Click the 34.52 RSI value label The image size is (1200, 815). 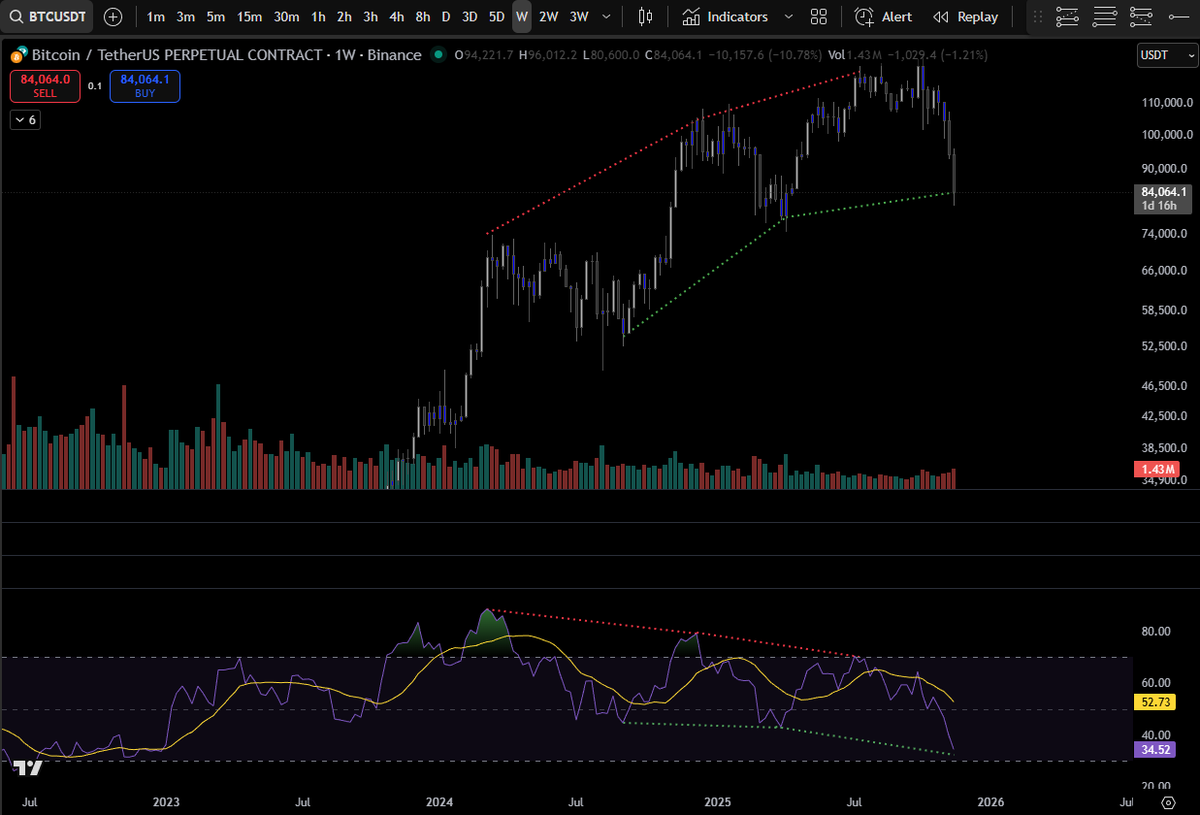tap(1154, 748)
